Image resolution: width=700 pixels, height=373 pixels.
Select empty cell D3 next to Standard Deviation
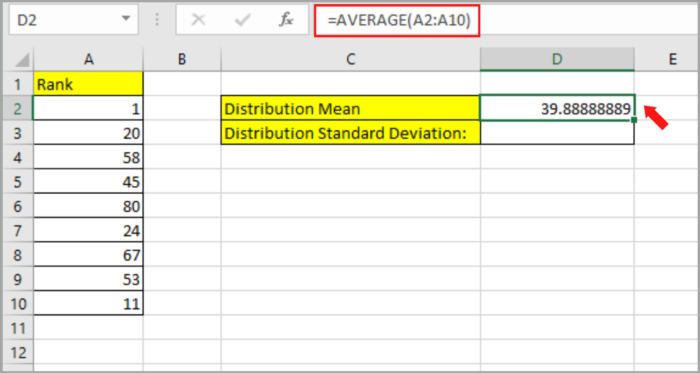click(557, 133)
